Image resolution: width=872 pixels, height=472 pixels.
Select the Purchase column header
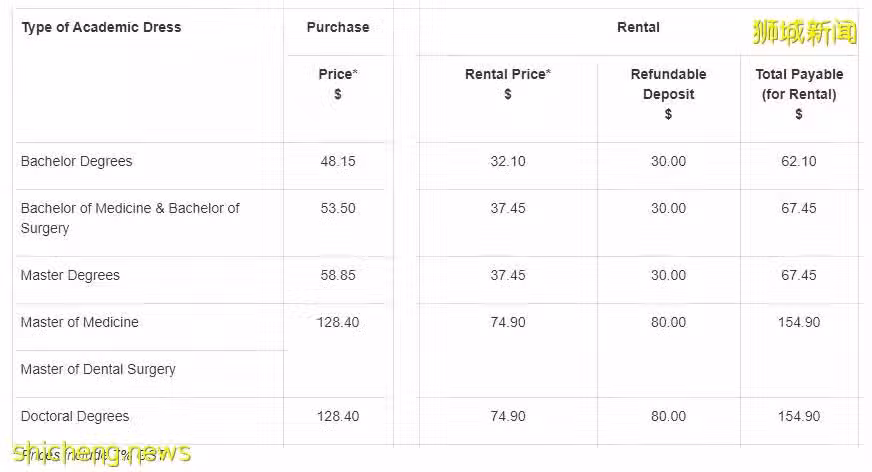point(338,27)
